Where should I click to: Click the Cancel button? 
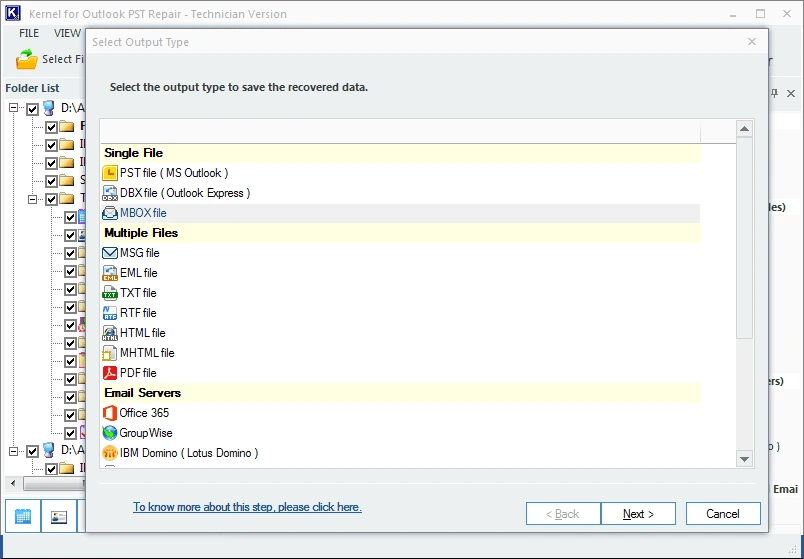(723, 514)
